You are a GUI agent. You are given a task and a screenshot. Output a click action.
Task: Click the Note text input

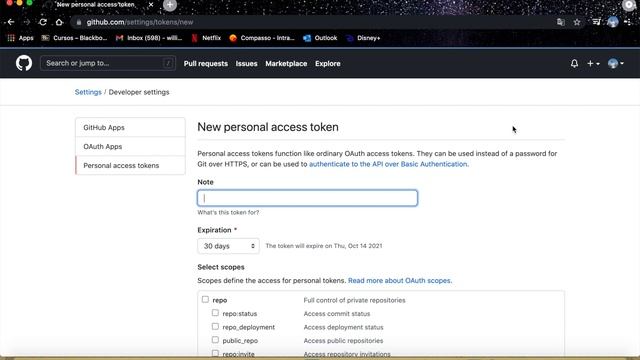click(x=307, y=198)
